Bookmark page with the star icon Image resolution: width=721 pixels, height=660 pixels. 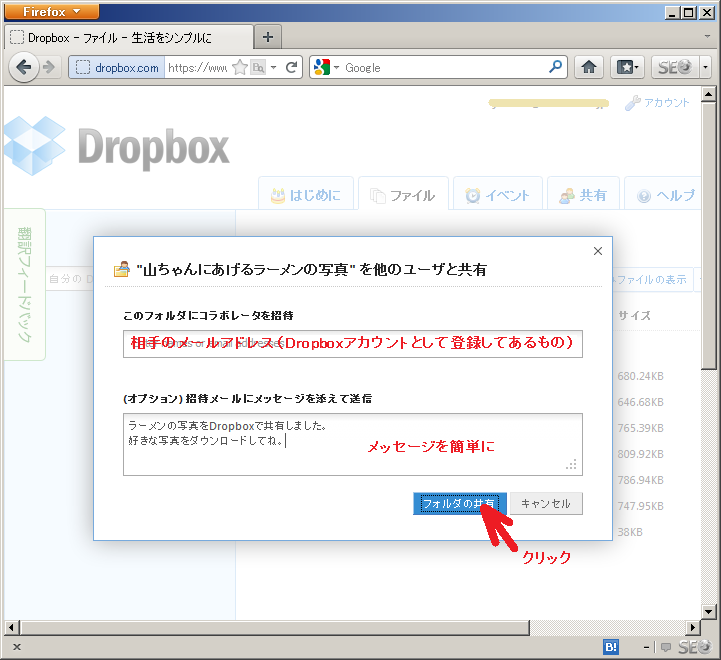(x=240, y=68)
